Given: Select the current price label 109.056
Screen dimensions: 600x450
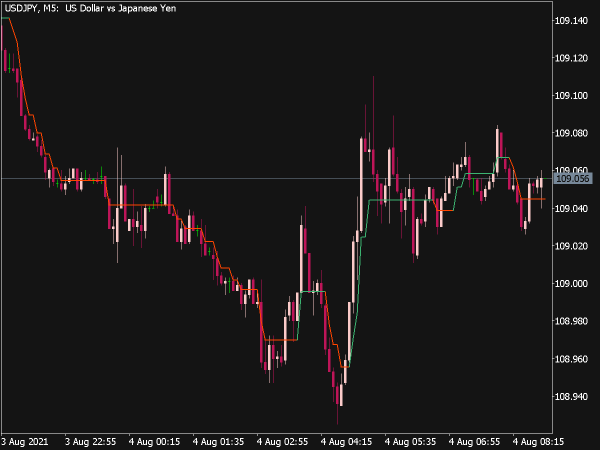Looking at the screenshot, I should coord(572,179).
